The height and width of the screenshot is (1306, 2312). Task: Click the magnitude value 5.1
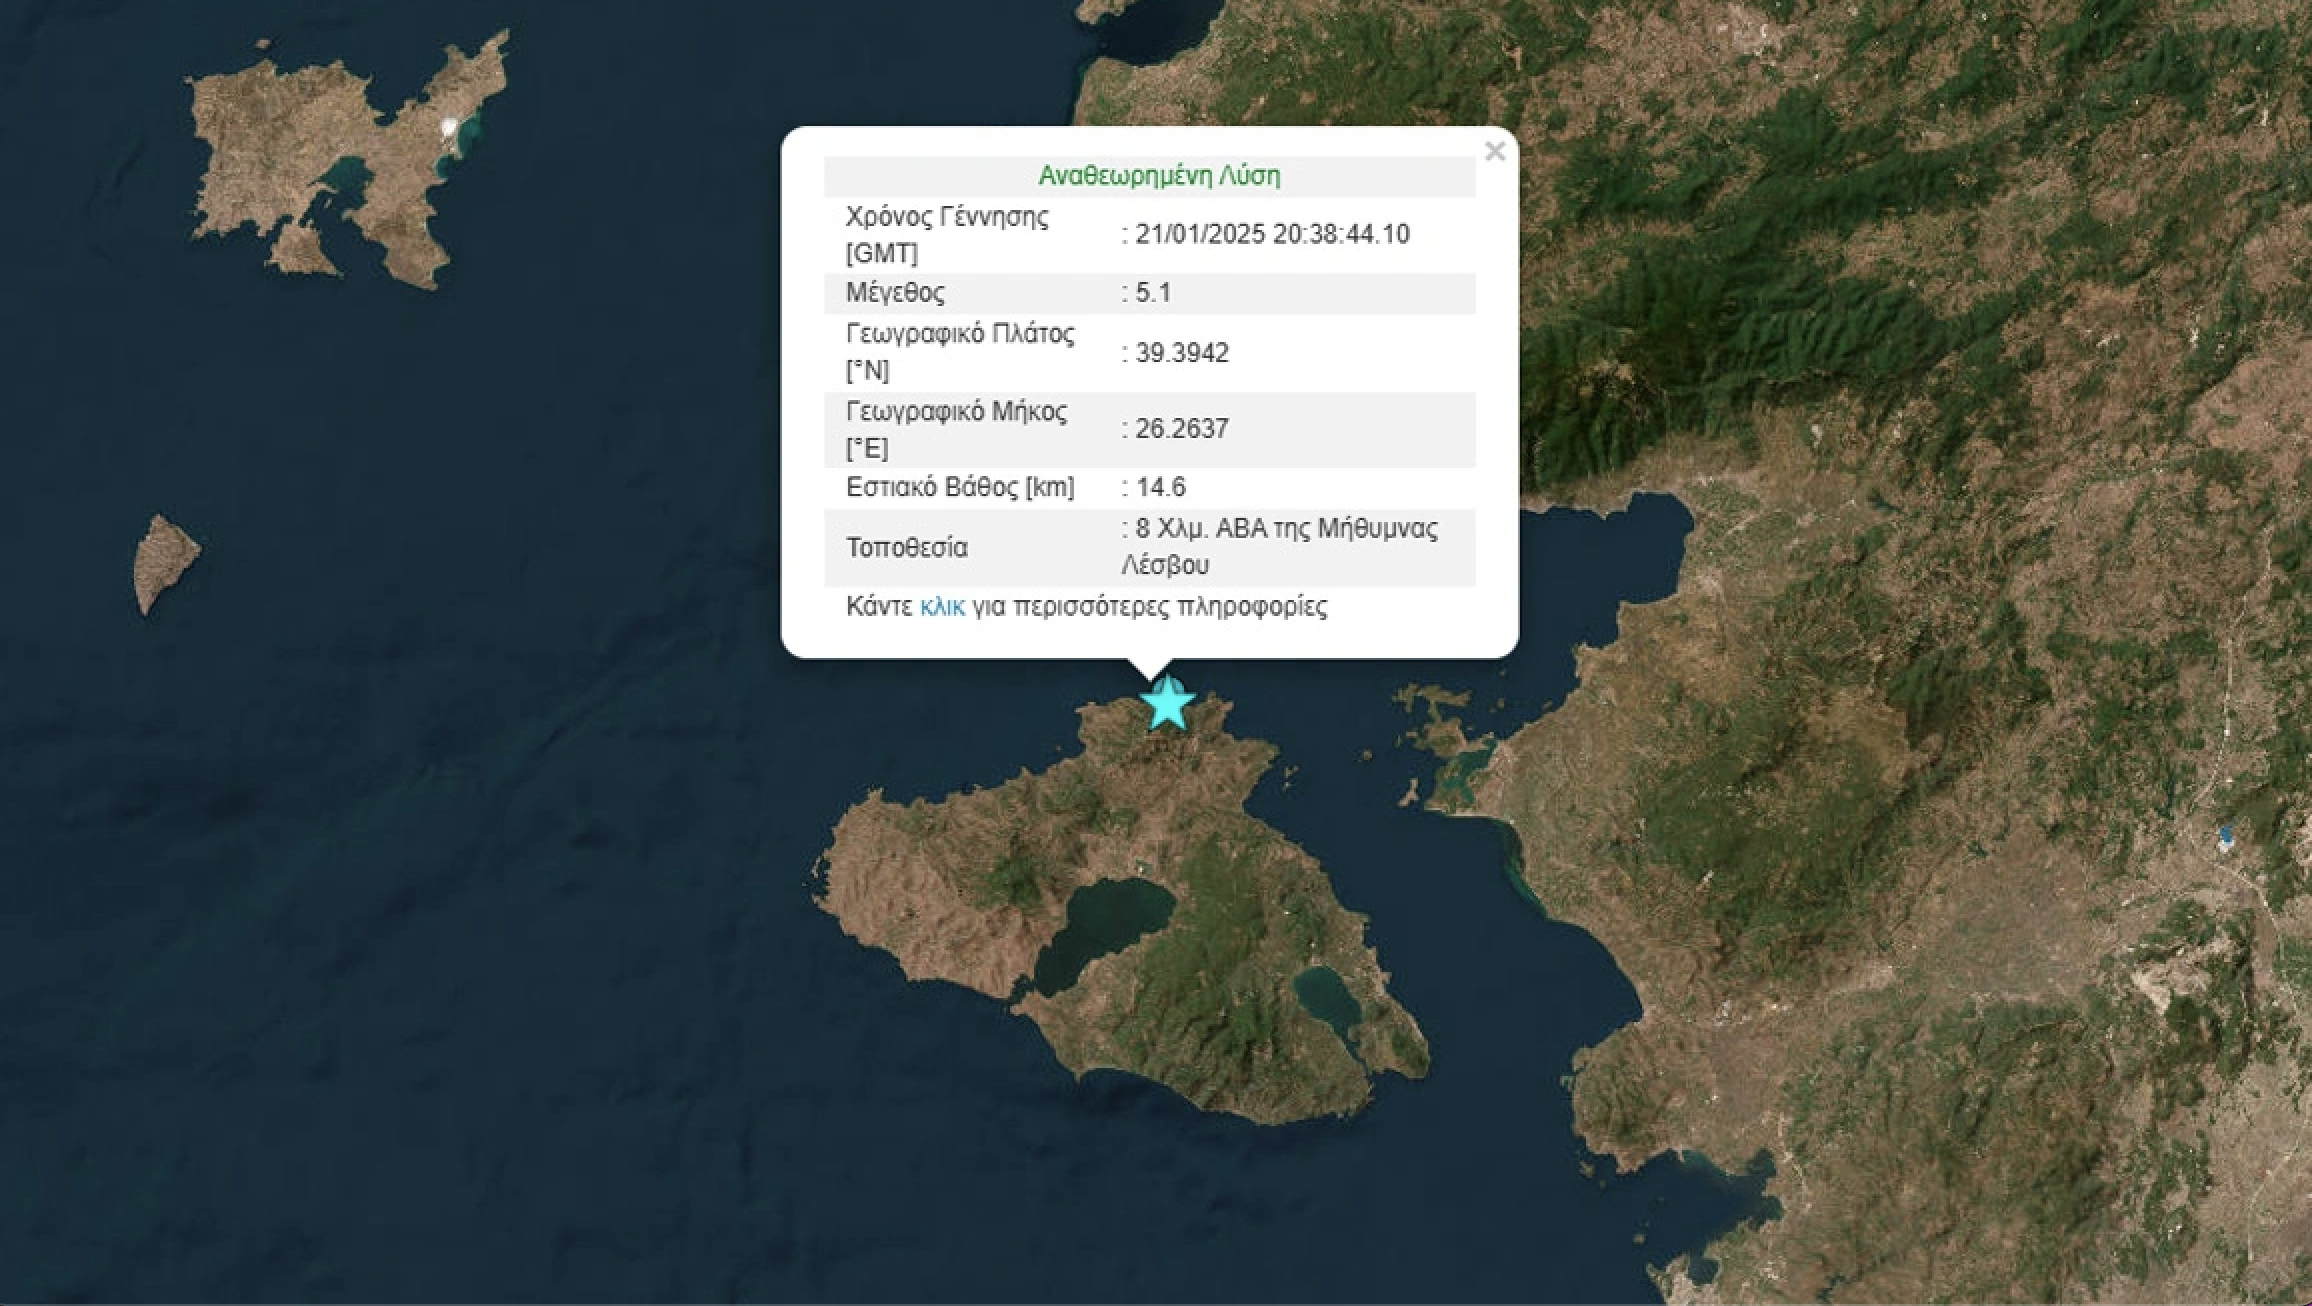1153,293
